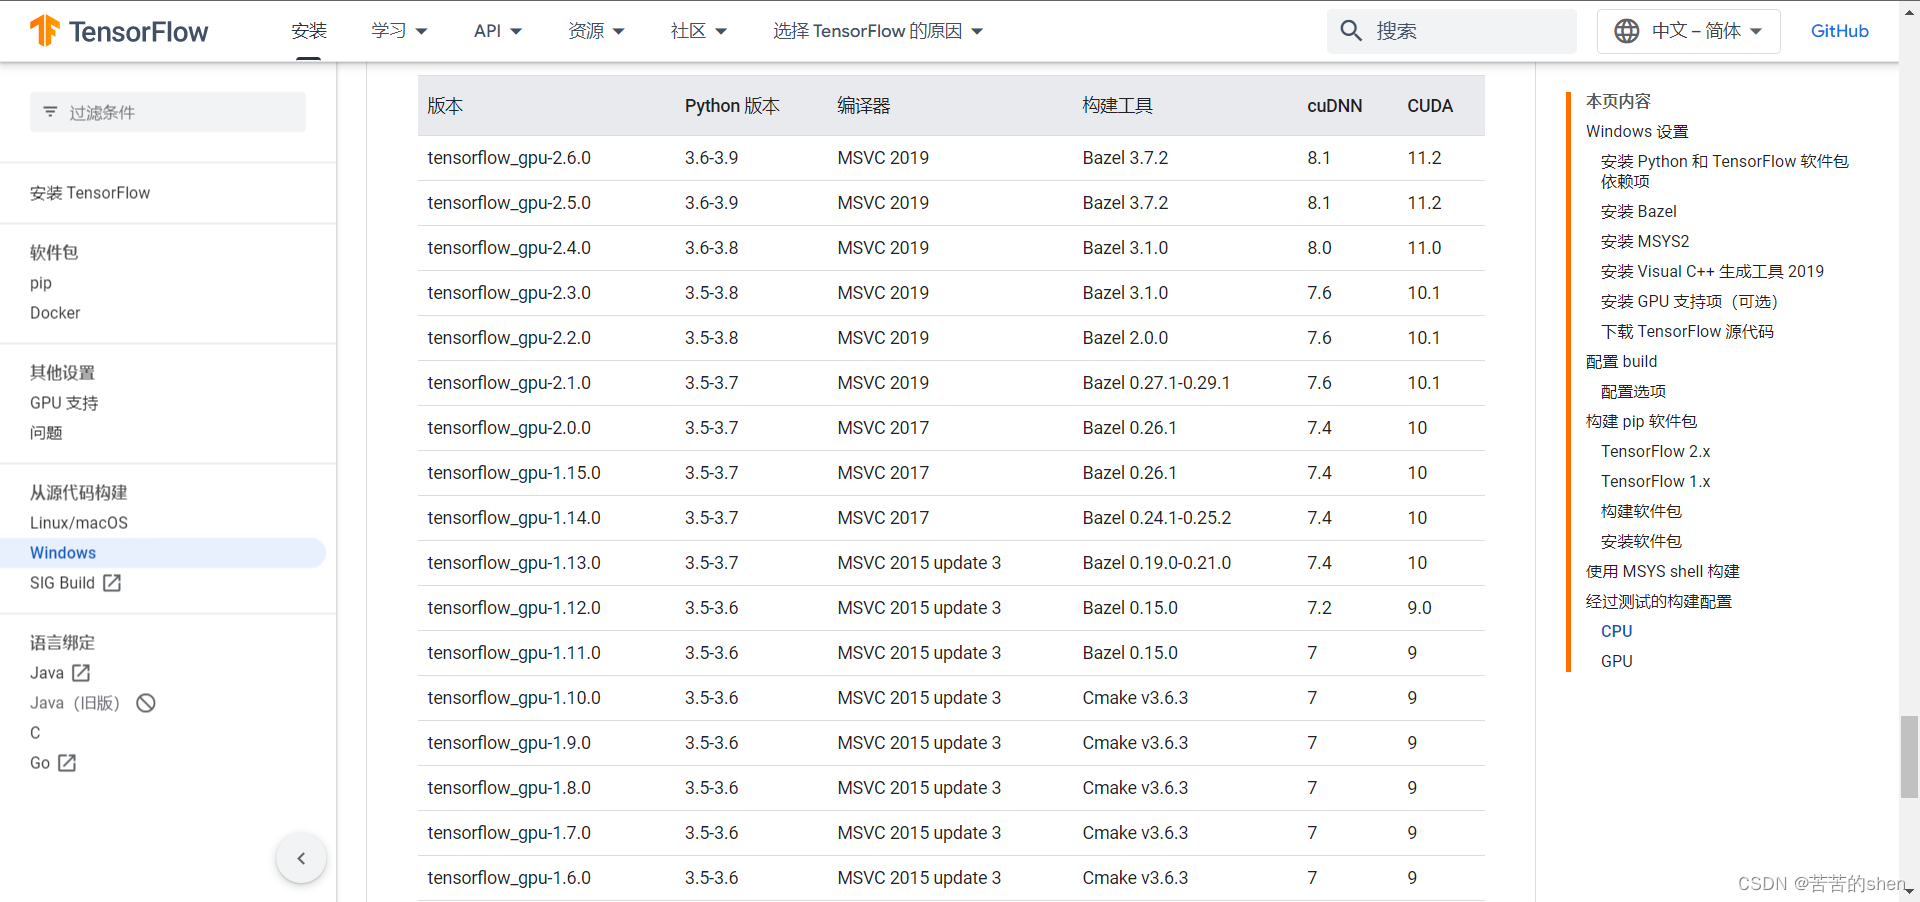This screenshot has width=1920, height=902.
Task: Jump to 安装软件包 section
Action: (1641, 541)
